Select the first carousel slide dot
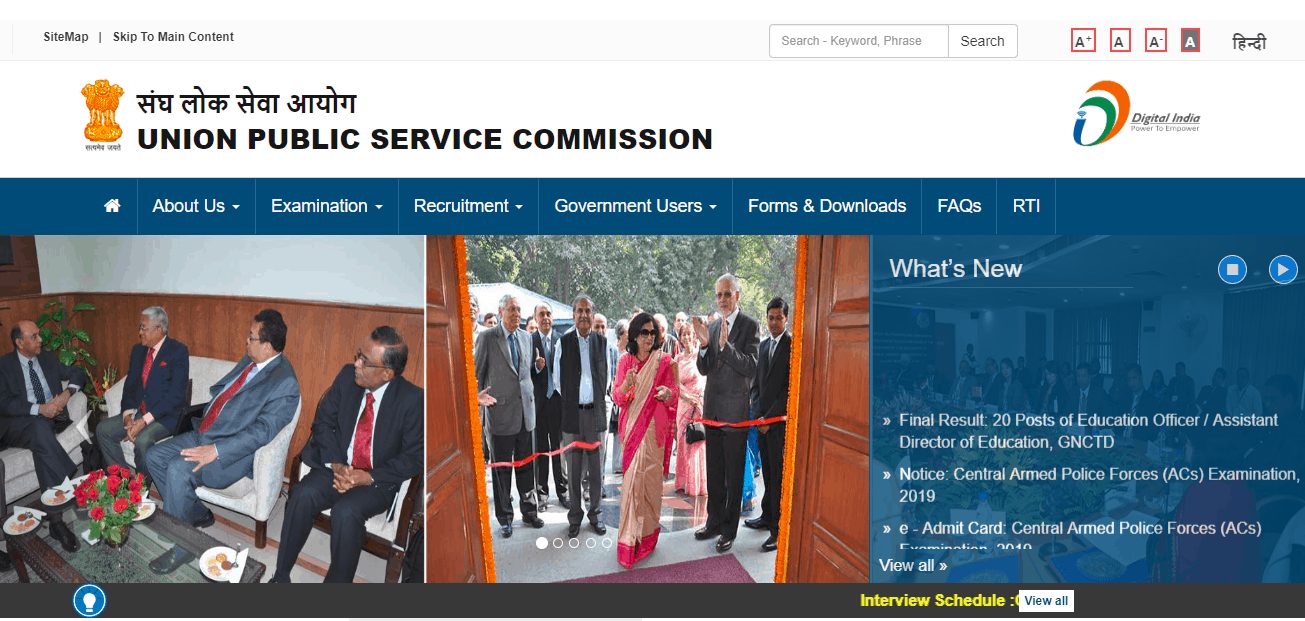Screen dimensions: 1305x621 (x=542, y=543)
